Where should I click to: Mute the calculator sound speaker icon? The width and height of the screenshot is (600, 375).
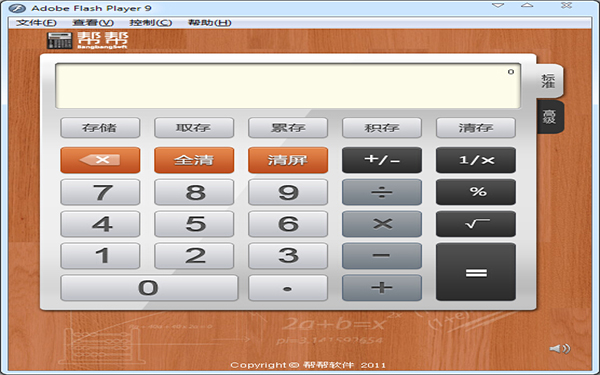pyautogui.click(x=560, y=349)
